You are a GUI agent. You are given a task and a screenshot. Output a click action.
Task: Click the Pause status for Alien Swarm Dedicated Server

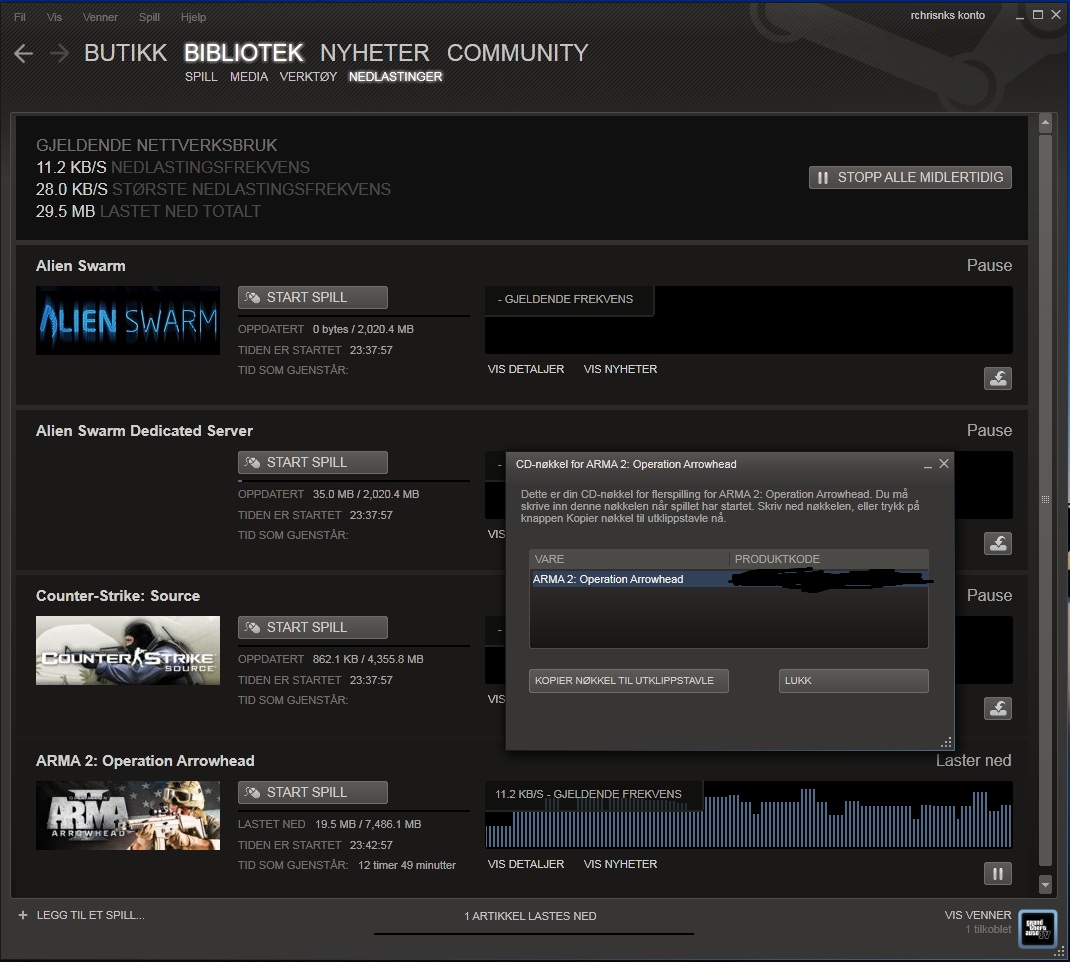(x=989, y=431)
